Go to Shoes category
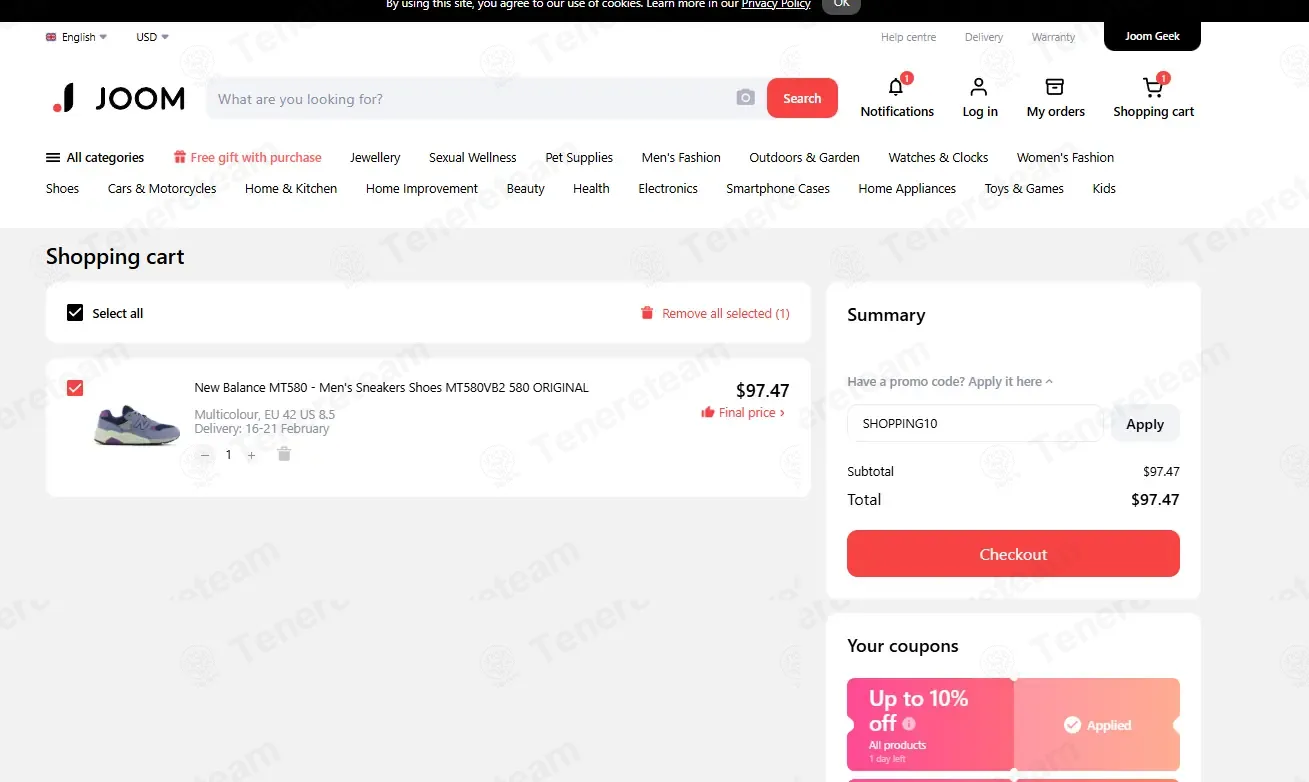Screen dimensions: 1309x782 click(62, 188)
